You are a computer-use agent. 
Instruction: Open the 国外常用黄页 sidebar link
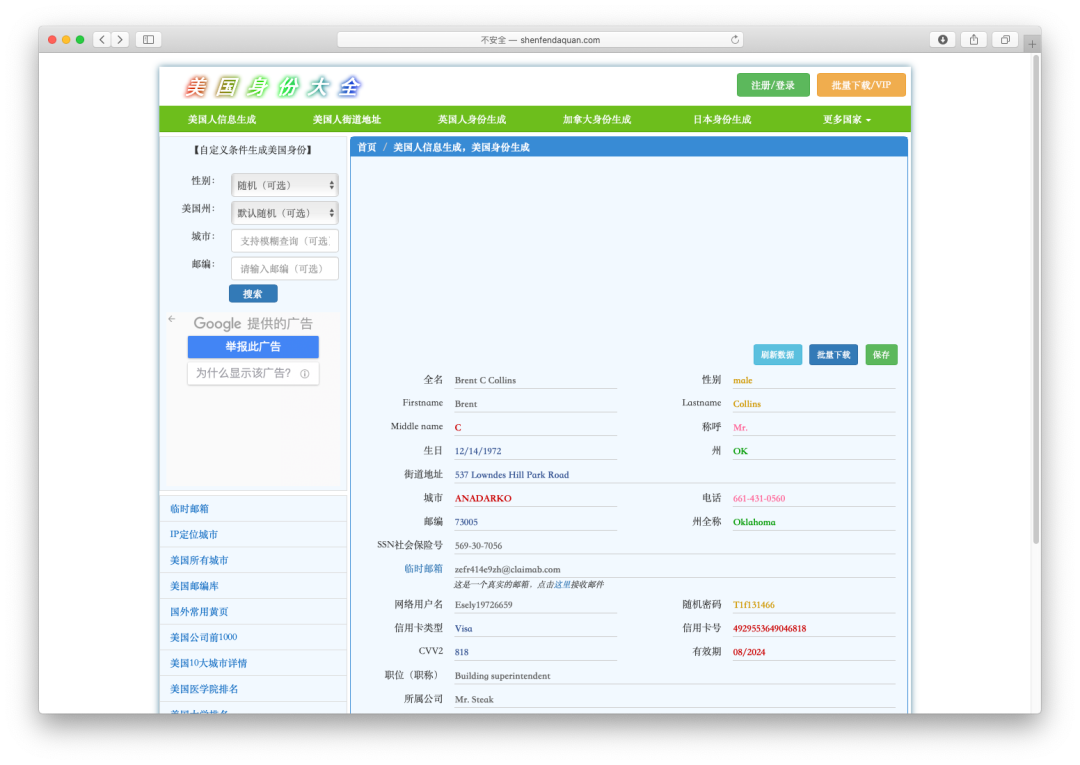[199, 611]
